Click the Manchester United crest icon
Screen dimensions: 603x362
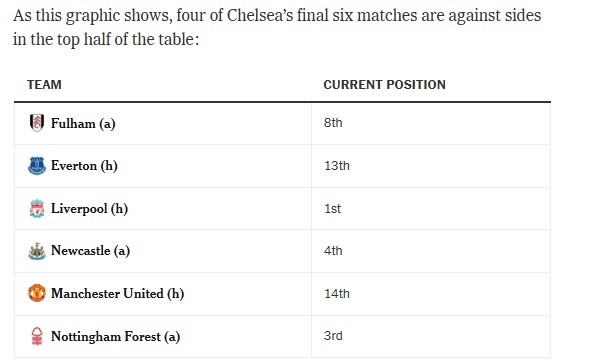point(37,293)
